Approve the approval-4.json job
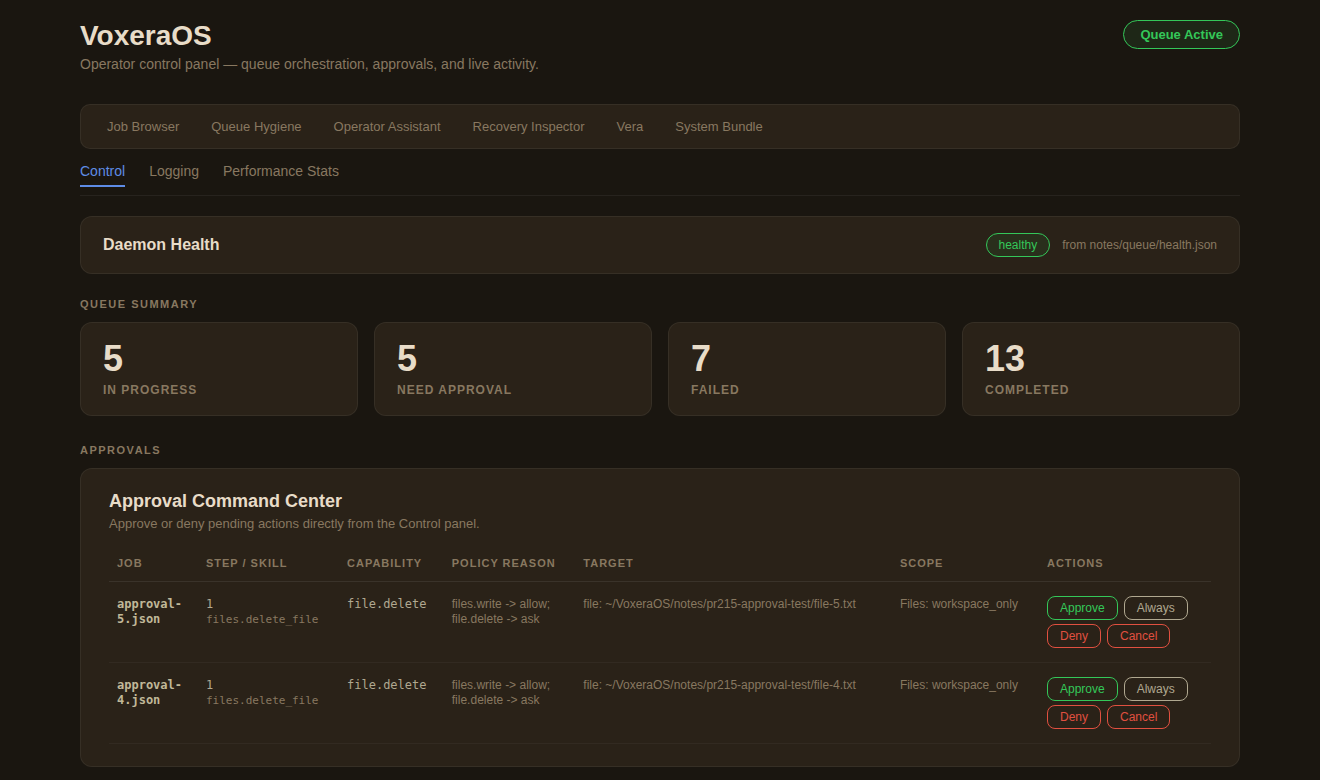 1082,689
